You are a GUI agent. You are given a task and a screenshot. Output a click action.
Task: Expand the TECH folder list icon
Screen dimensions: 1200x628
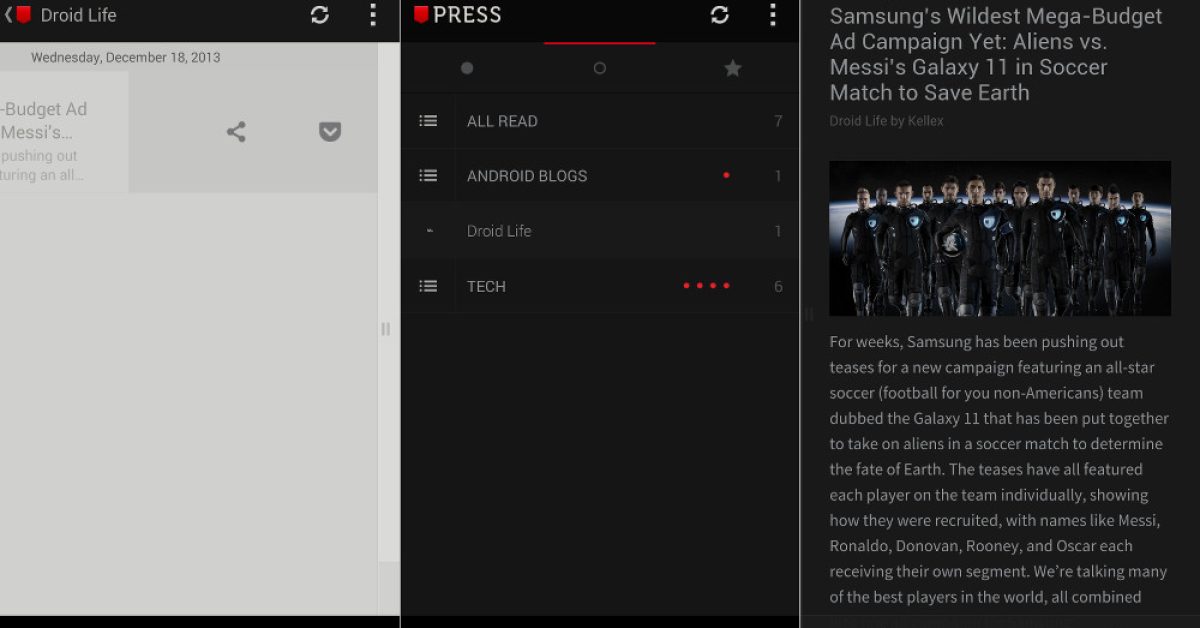428,286
